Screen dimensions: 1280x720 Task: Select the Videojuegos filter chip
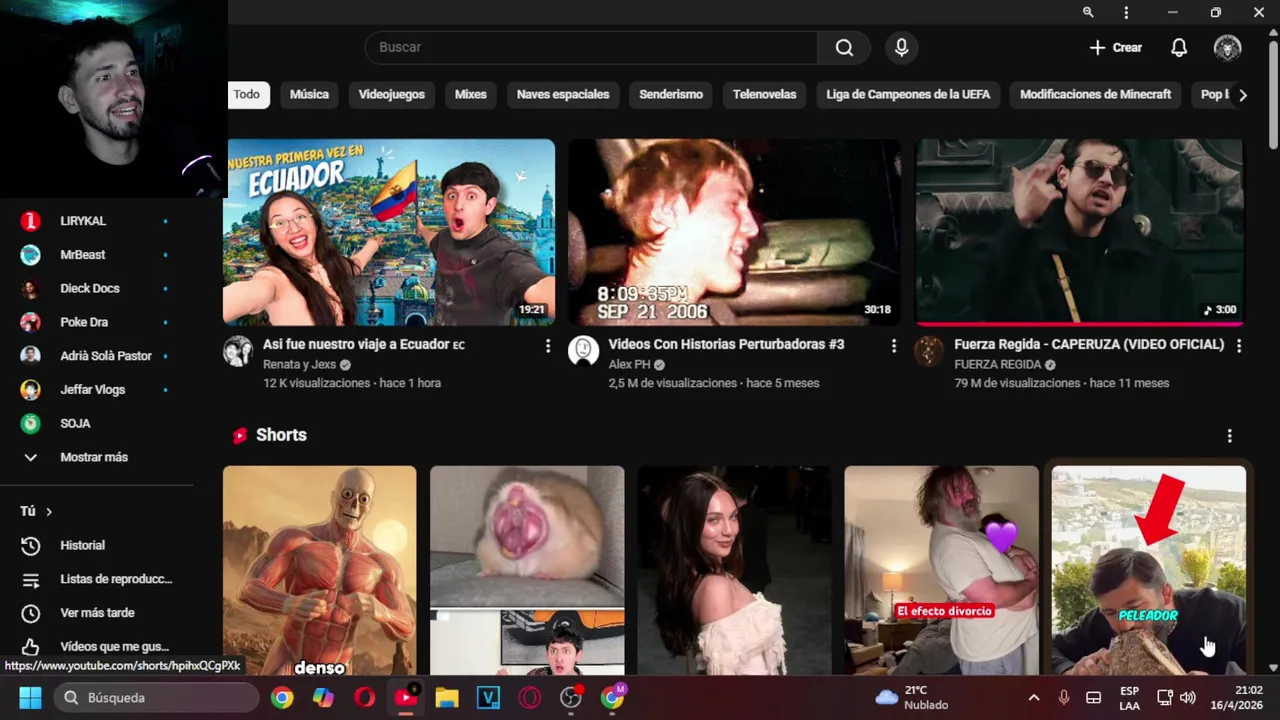coord(392,95)
